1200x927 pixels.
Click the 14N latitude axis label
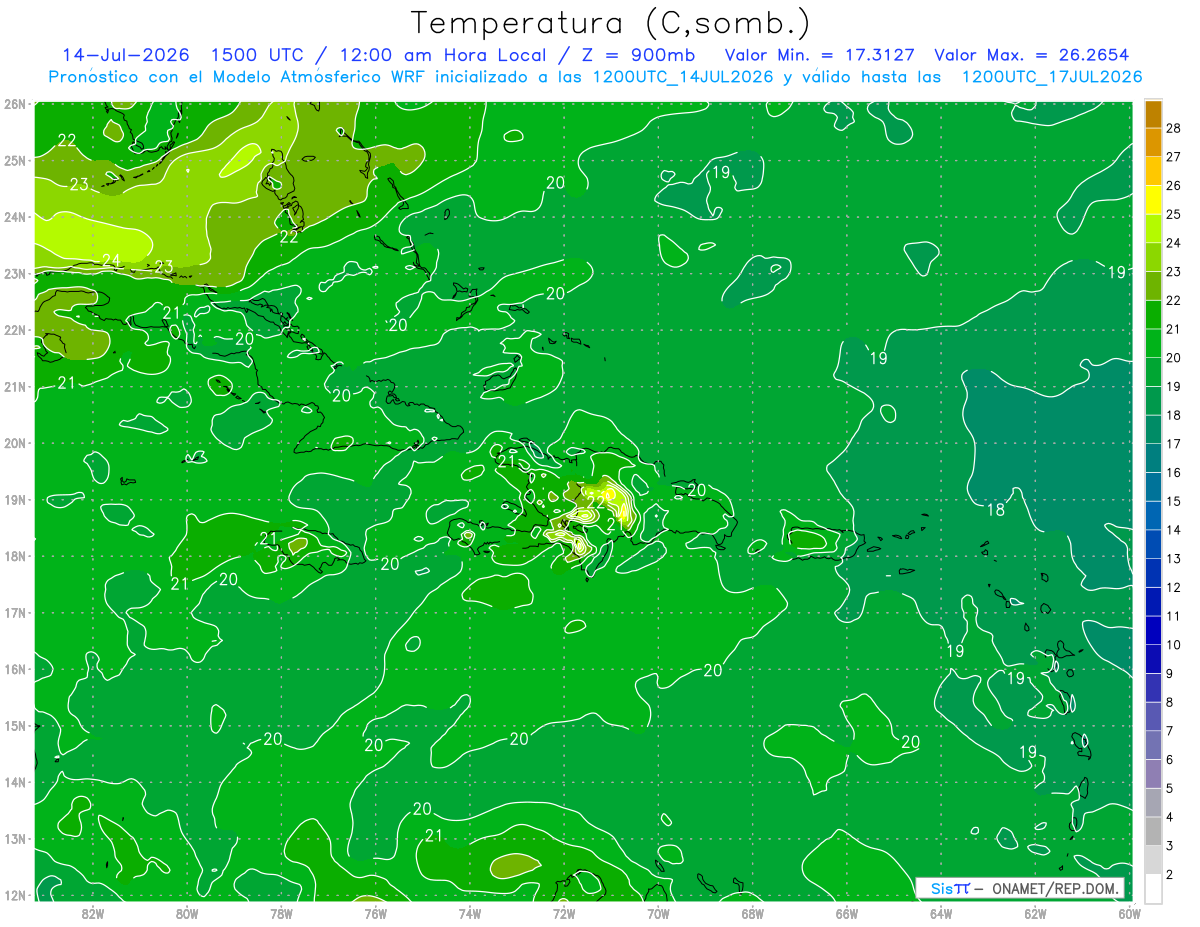pyautogui.click(x=14, y=782)
